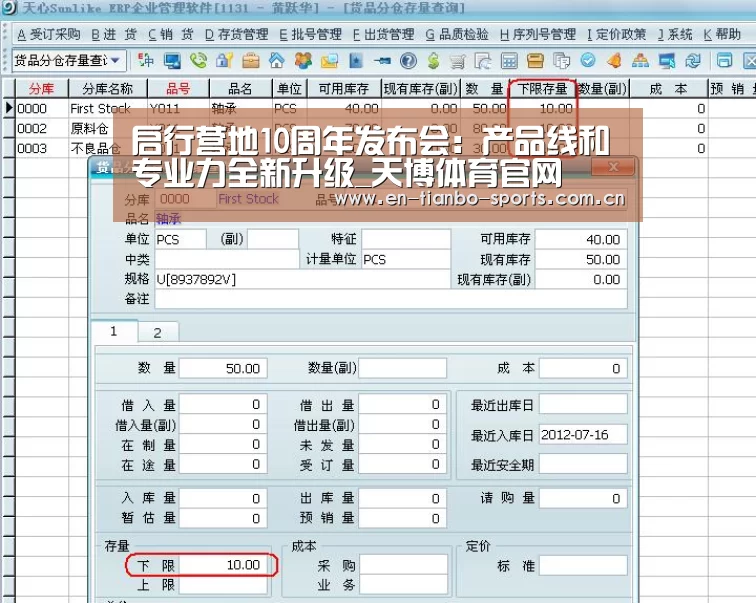Click the First Stock cell in row 0000
The width and height of the screenshot is (756, 603).
click(108, 108)
